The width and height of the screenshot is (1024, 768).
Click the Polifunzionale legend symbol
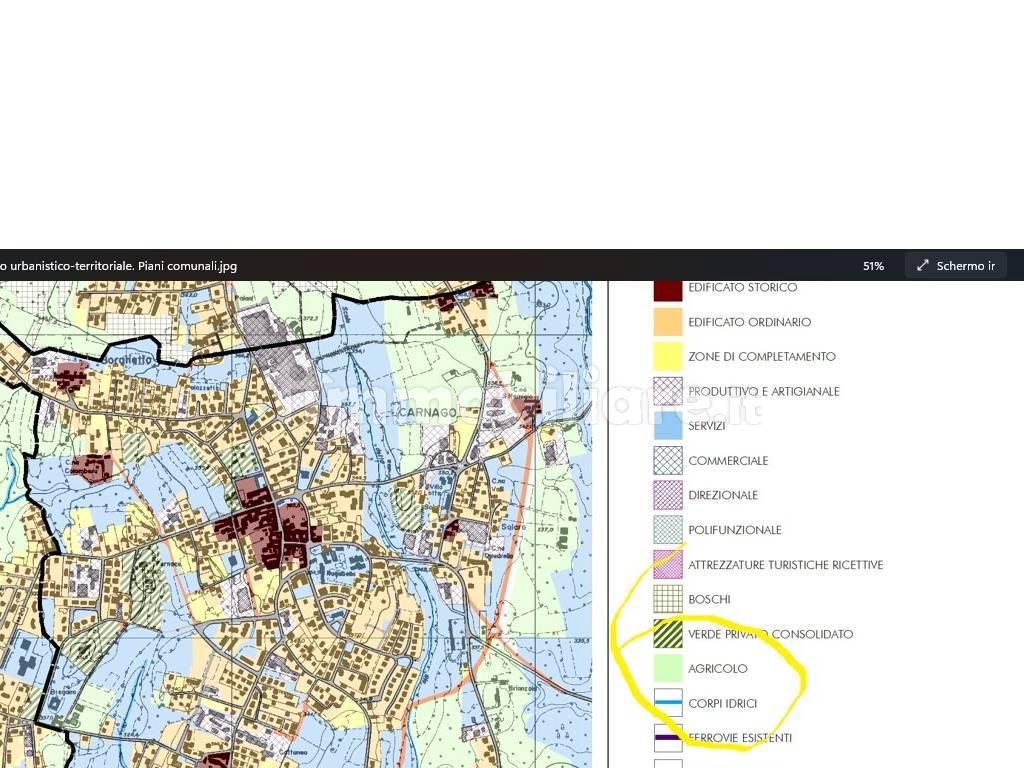click(667, 530)
